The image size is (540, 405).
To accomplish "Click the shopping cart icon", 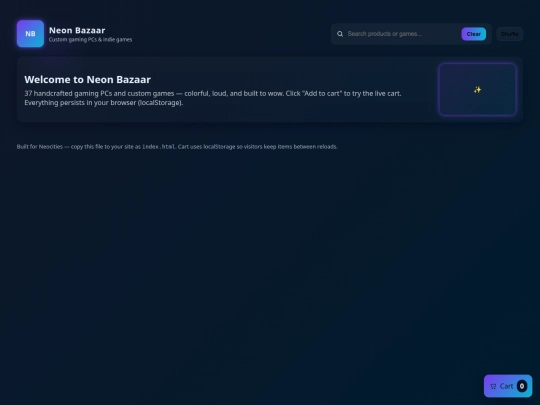I will [x=493, y=386].
